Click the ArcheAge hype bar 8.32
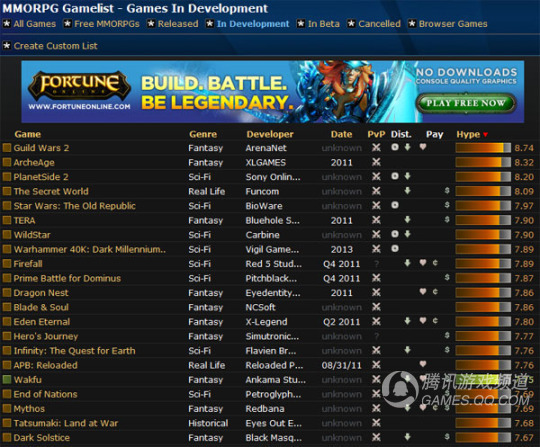540x447 pixels. [x=483, y=163]
